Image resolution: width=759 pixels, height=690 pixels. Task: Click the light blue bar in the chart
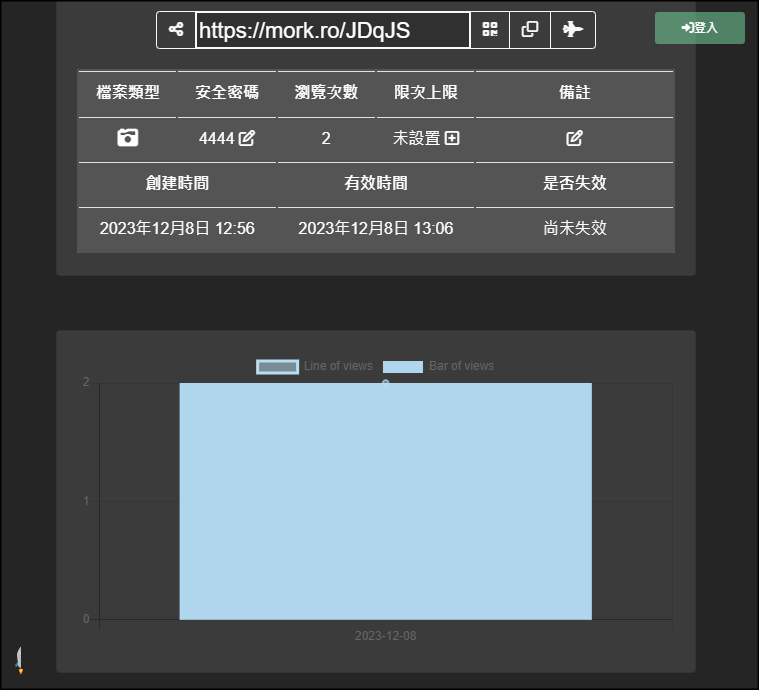pos(385,500)
